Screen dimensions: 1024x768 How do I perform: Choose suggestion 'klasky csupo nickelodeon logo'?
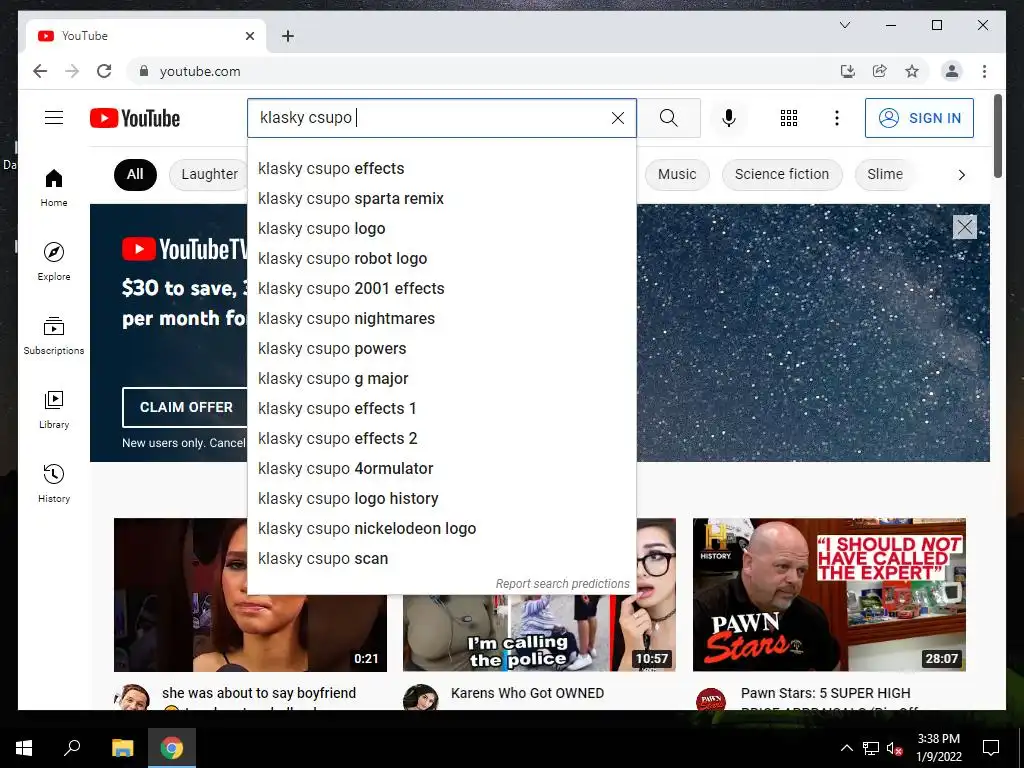pos(441,529)
